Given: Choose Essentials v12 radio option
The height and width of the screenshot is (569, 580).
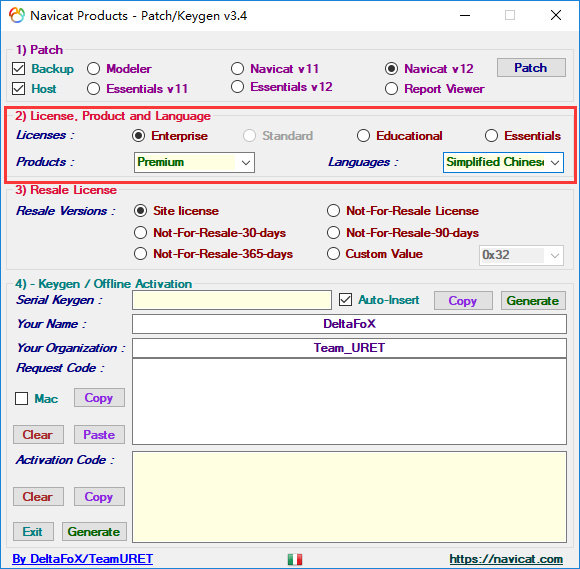Looking at the screenshot, I should pyautogui.click(x=237, y=87).
